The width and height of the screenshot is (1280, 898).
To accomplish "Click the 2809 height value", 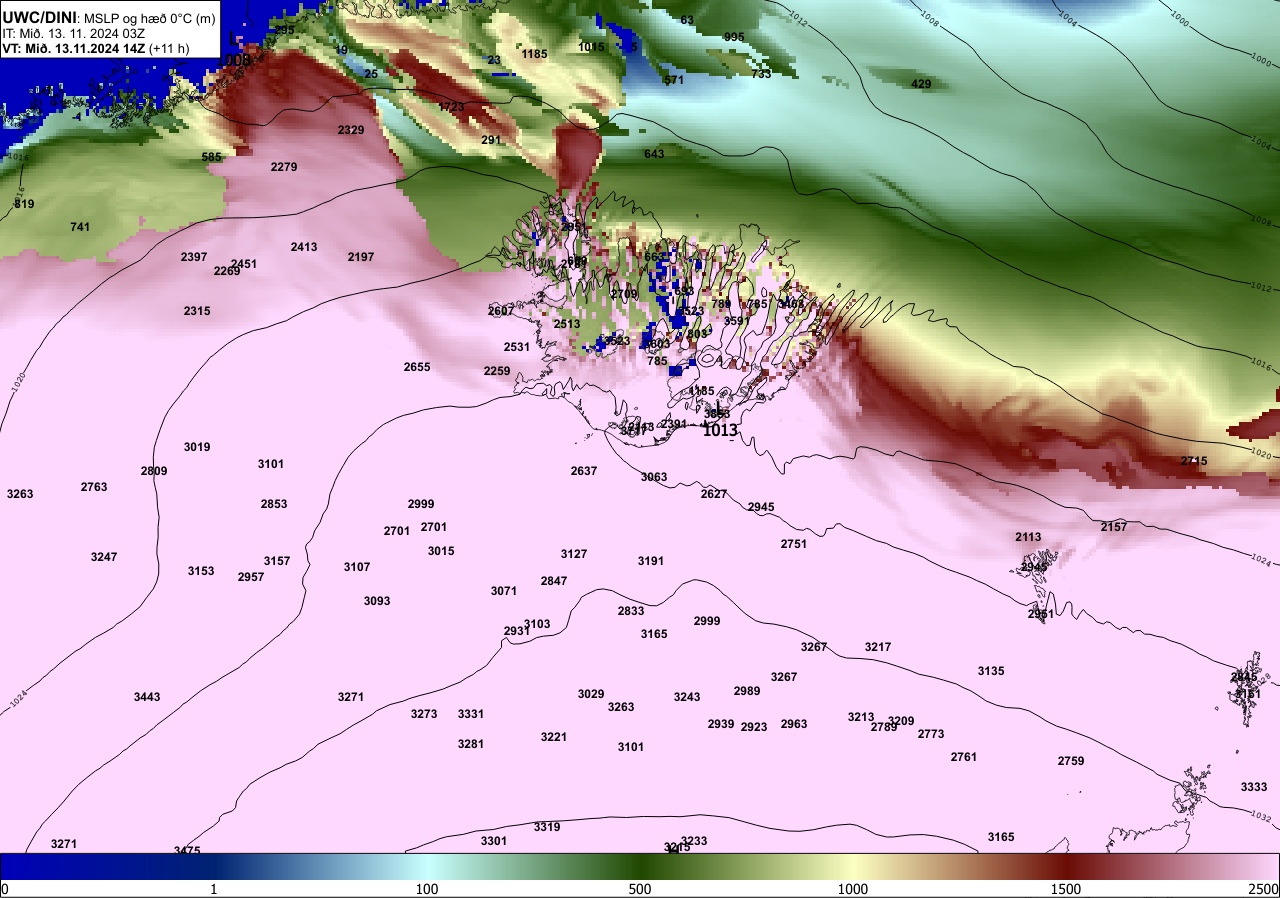I will click(154, 471).
